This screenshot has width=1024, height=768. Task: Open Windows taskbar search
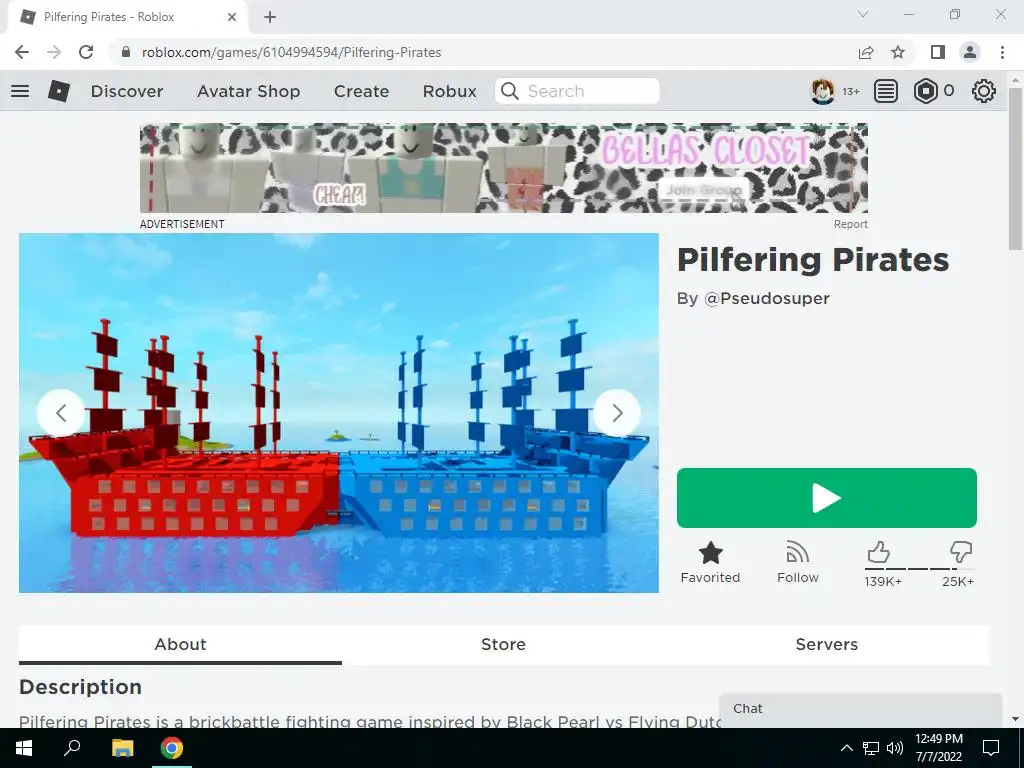click(x=72, y=748)
